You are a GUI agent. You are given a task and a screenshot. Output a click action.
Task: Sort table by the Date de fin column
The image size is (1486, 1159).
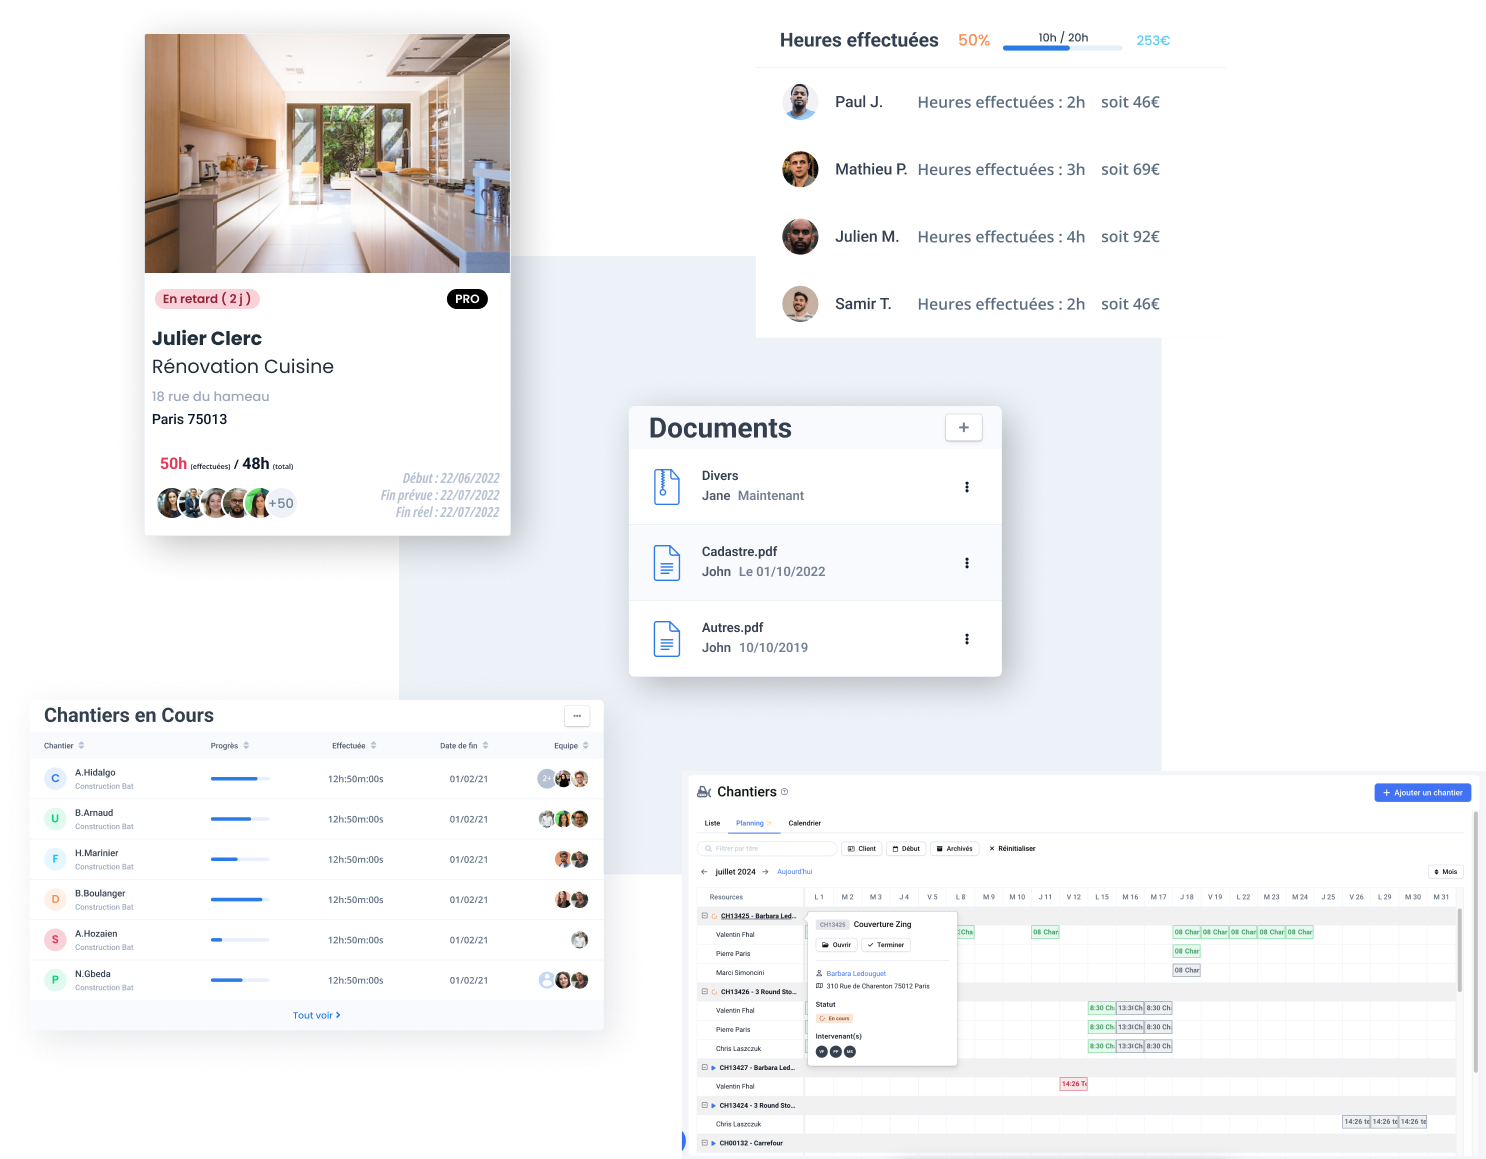464,745
